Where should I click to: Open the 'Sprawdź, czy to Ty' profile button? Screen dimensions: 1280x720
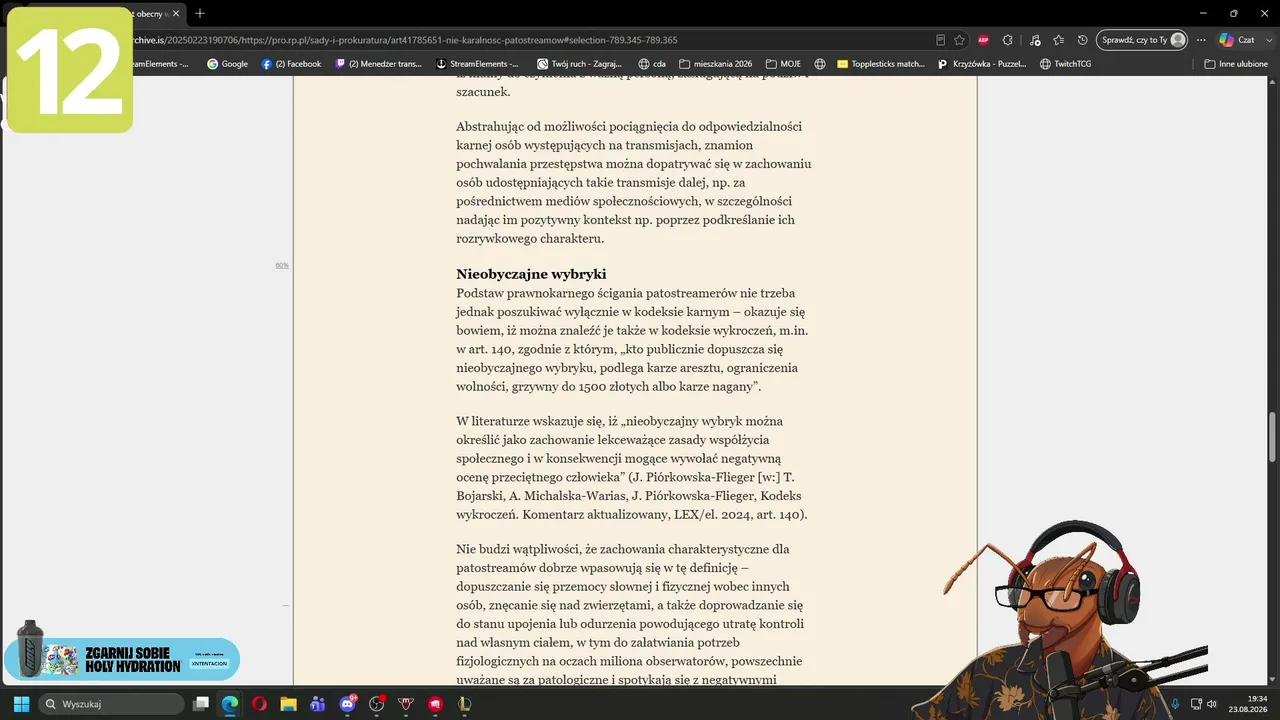click(x=1142, y=40)
